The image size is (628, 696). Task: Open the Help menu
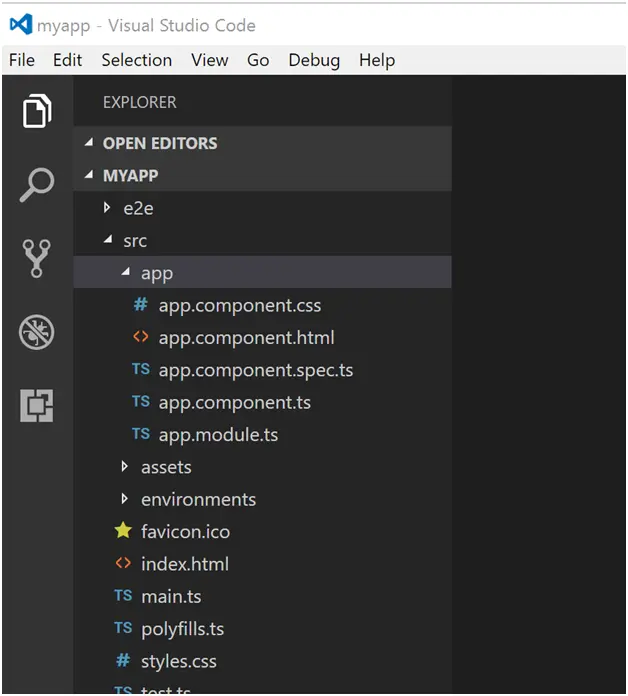coord(377,61)
